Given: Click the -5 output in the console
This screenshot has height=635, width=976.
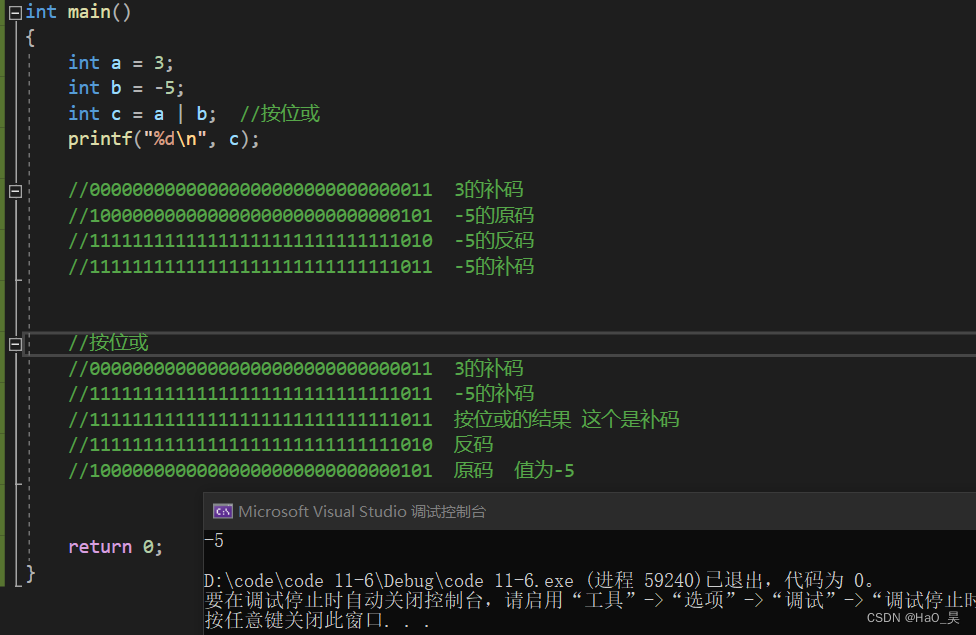Looking at the screenshot, I should click(214, 540).
